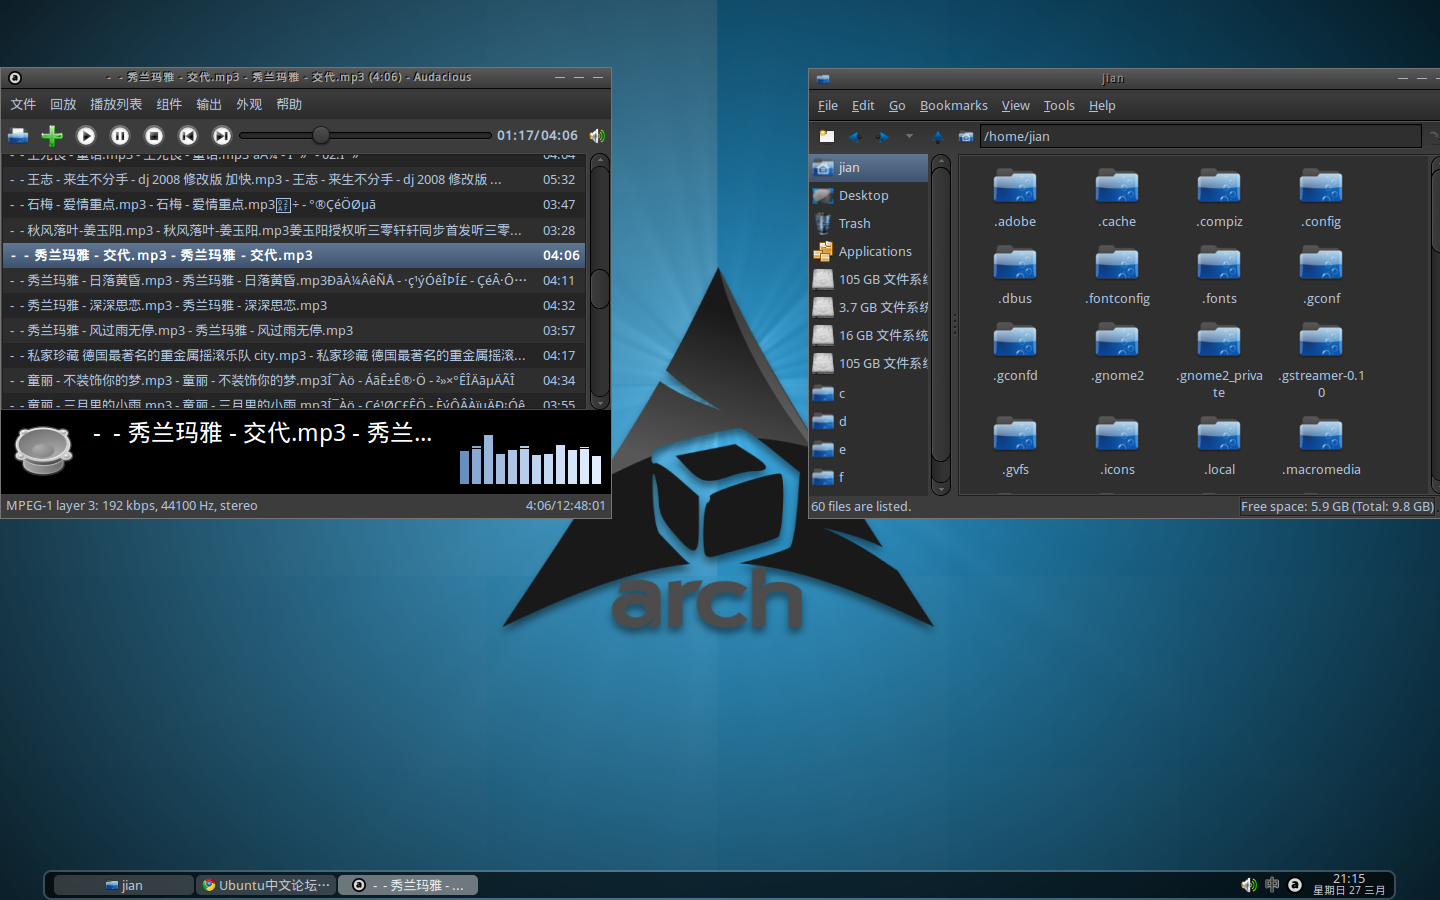Select bookmark f in the sidebar

click(x=868, y=478)
